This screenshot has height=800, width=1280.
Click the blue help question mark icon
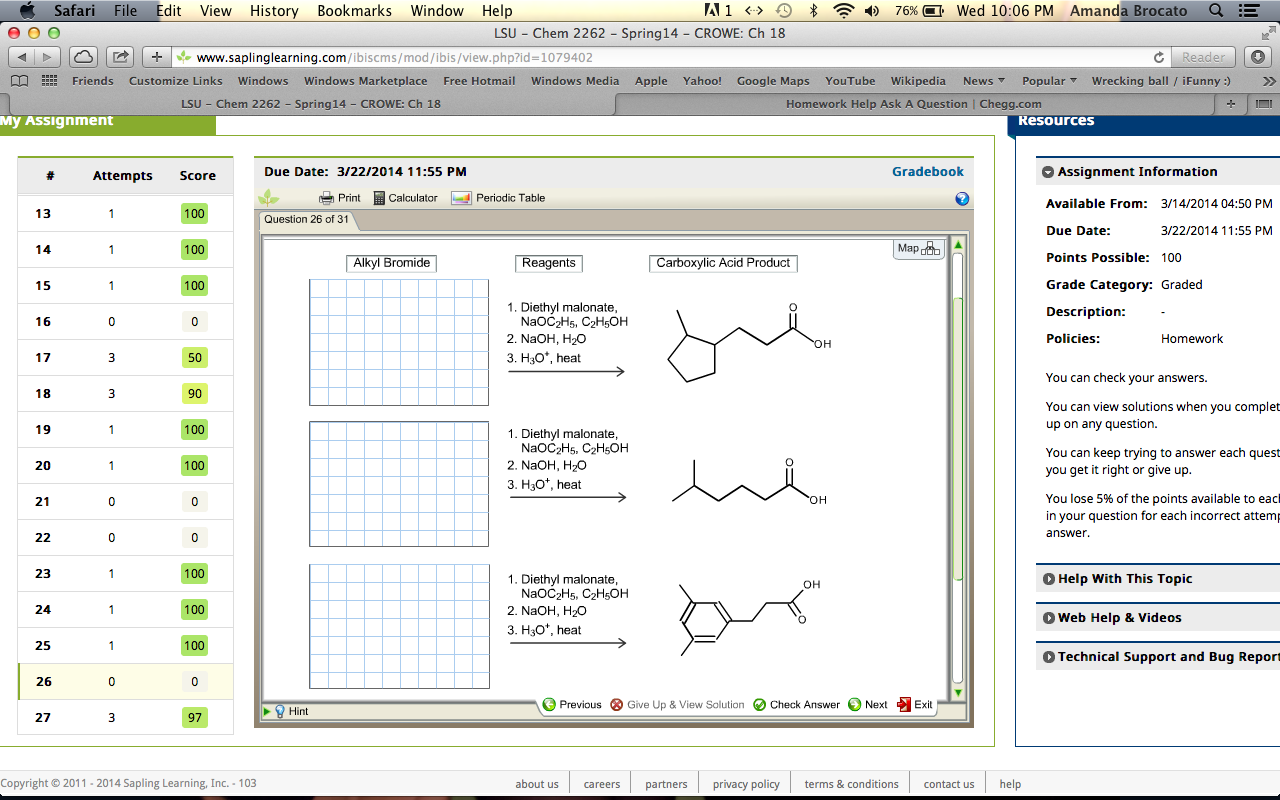tap(962, 199)
